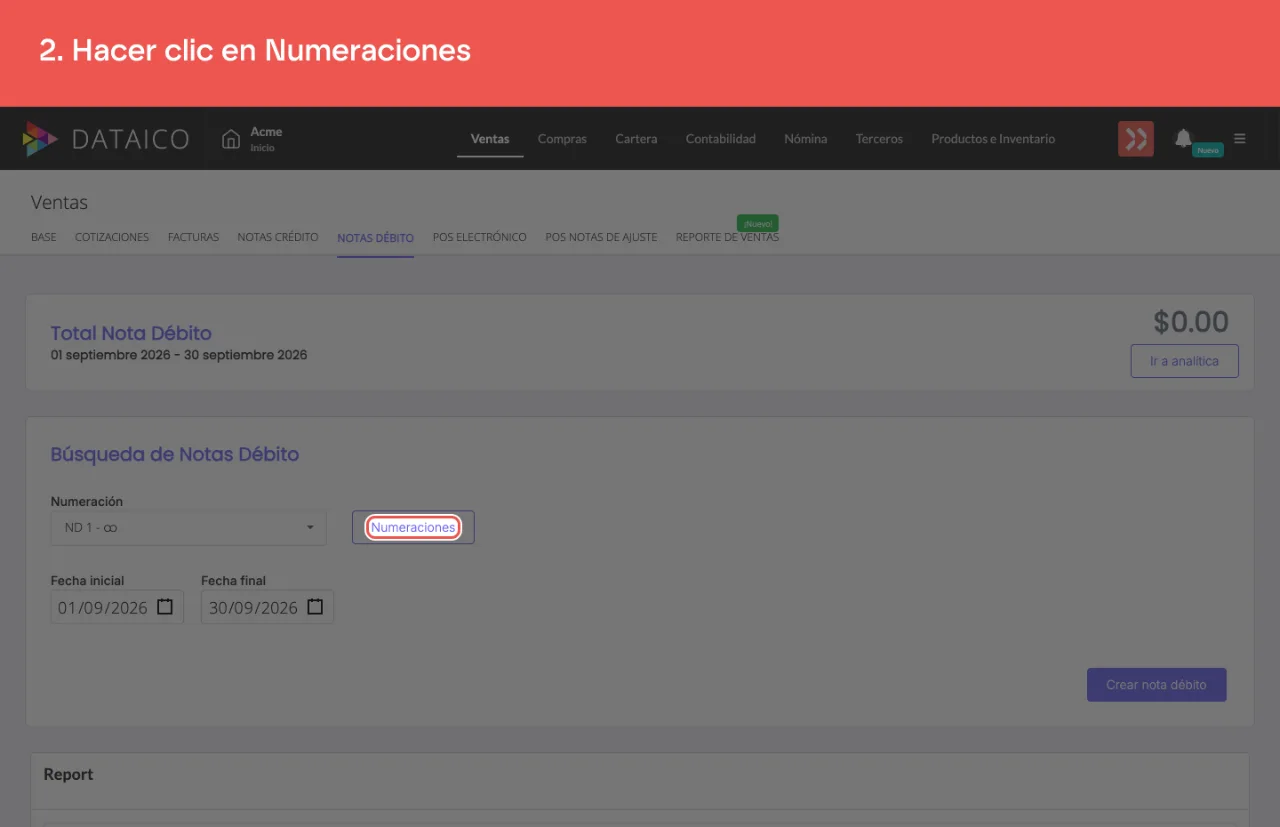This screenshot has width=1280, height=827.
Task: Click the Numeraciones button
Action: (413, 527)
